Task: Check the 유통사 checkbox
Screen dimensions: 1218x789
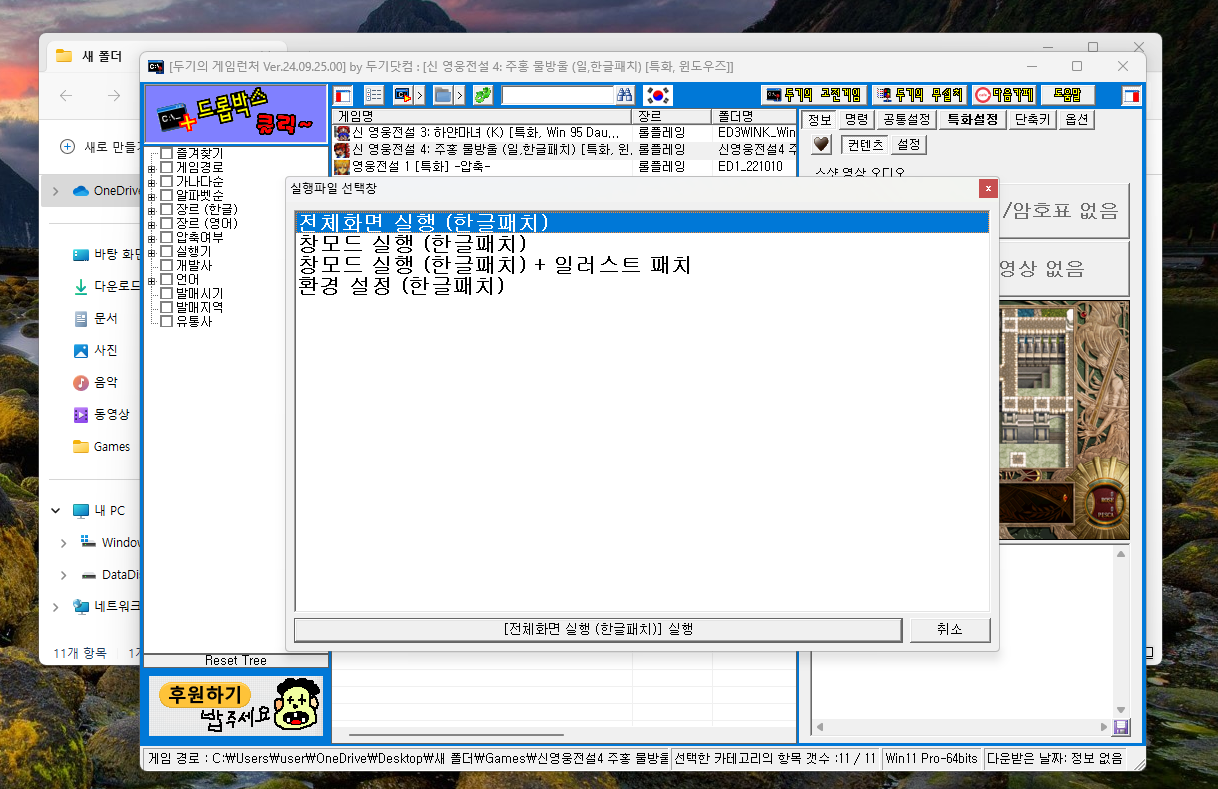Action: click(x=167, y=321)
